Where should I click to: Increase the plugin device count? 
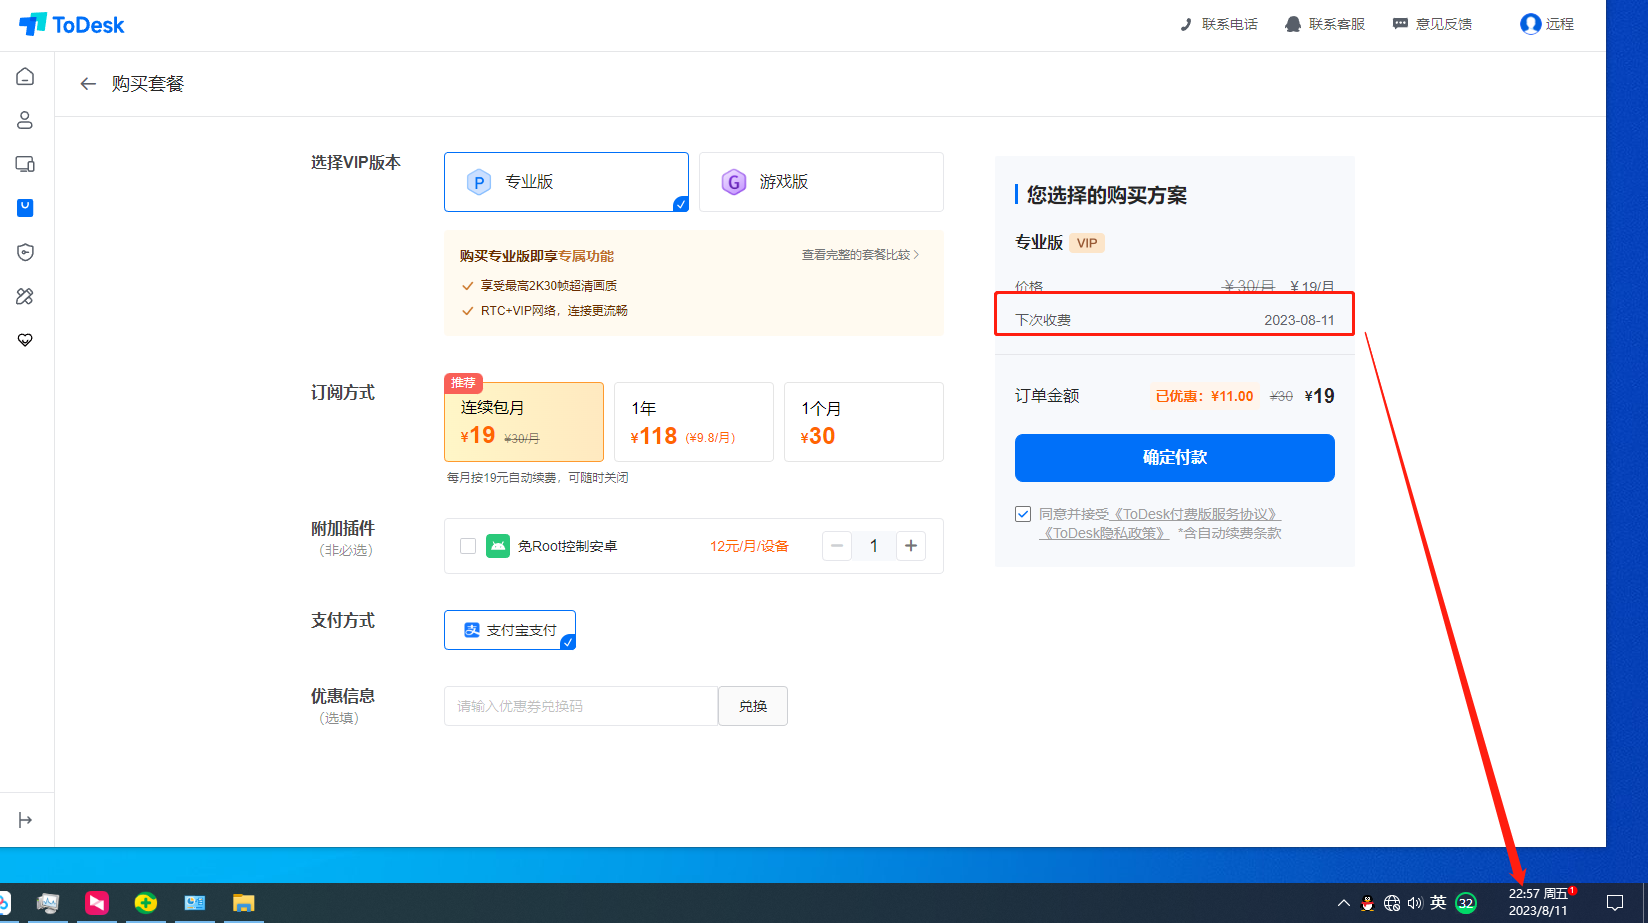[911, 546]
